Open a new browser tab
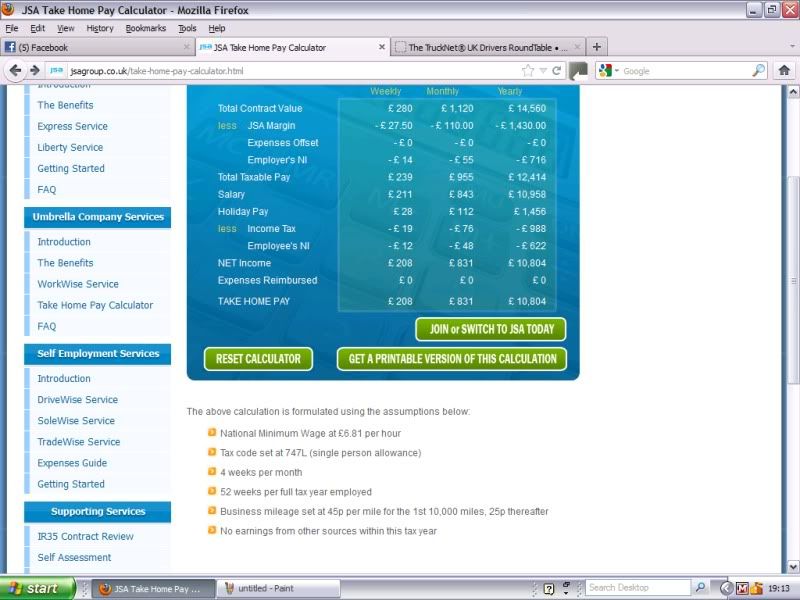The height and width of the screenshot is (600, 800). 596,47
